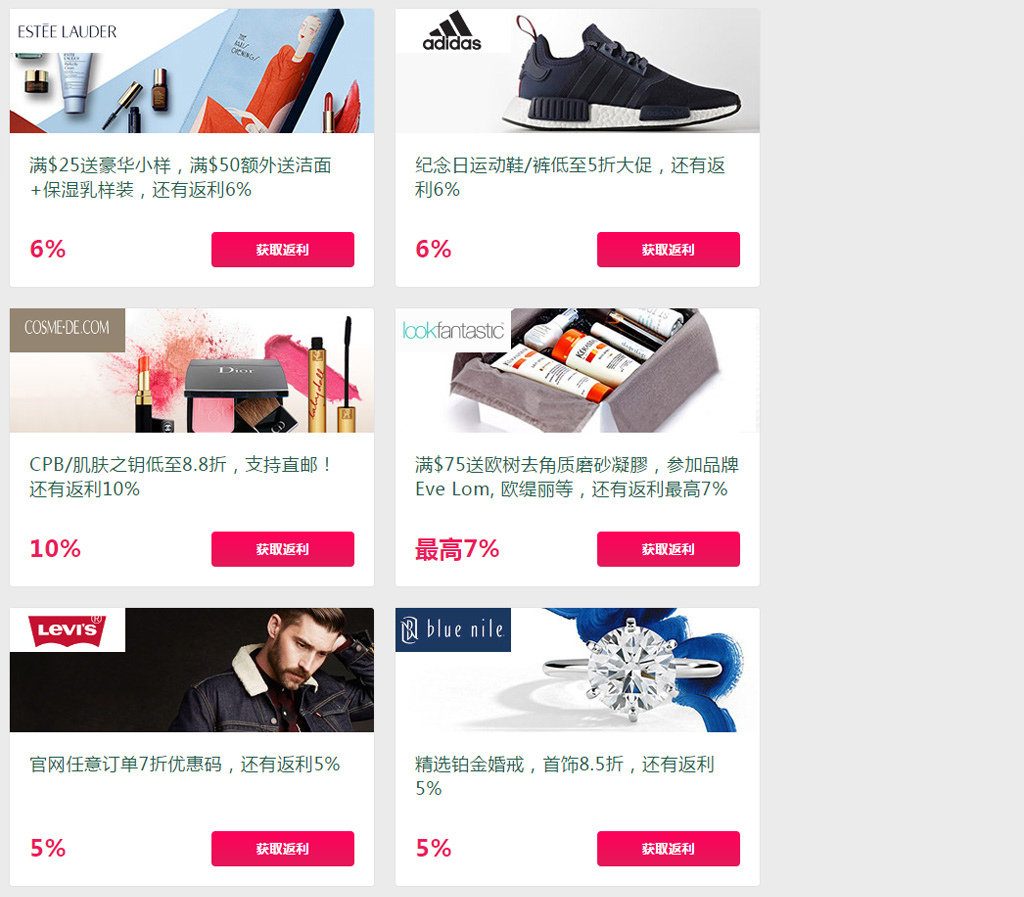The width and height of the screenshot is (1024, 897).
Task: Click the adidas brand logo
Action: (x=452, y=31)
